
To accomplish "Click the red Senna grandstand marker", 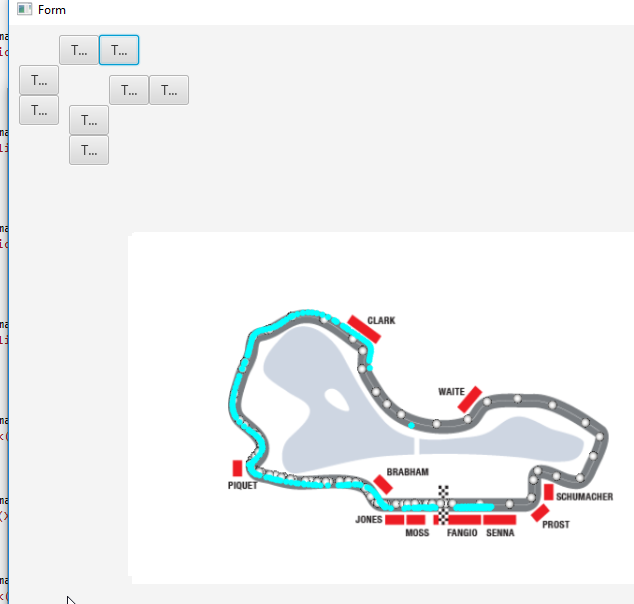I will (499, 520).
